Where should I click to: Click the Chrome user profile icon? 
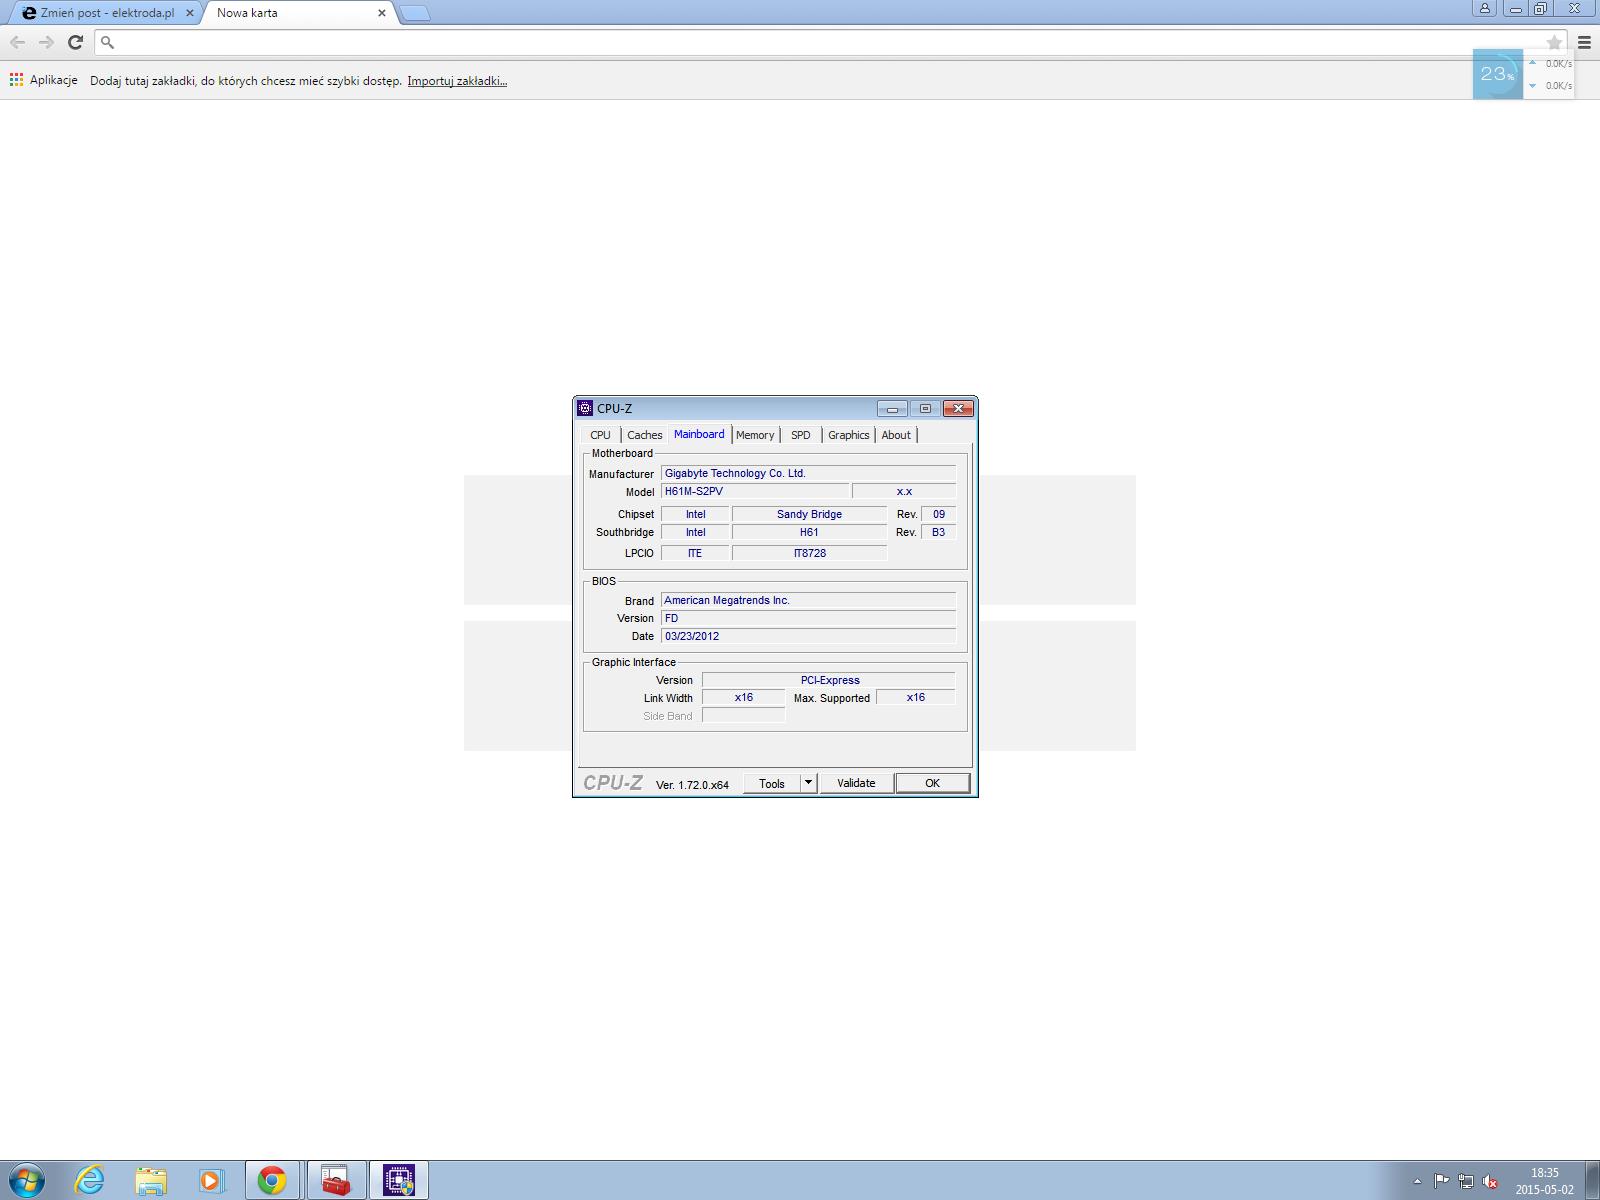(x=1485, y=9)
